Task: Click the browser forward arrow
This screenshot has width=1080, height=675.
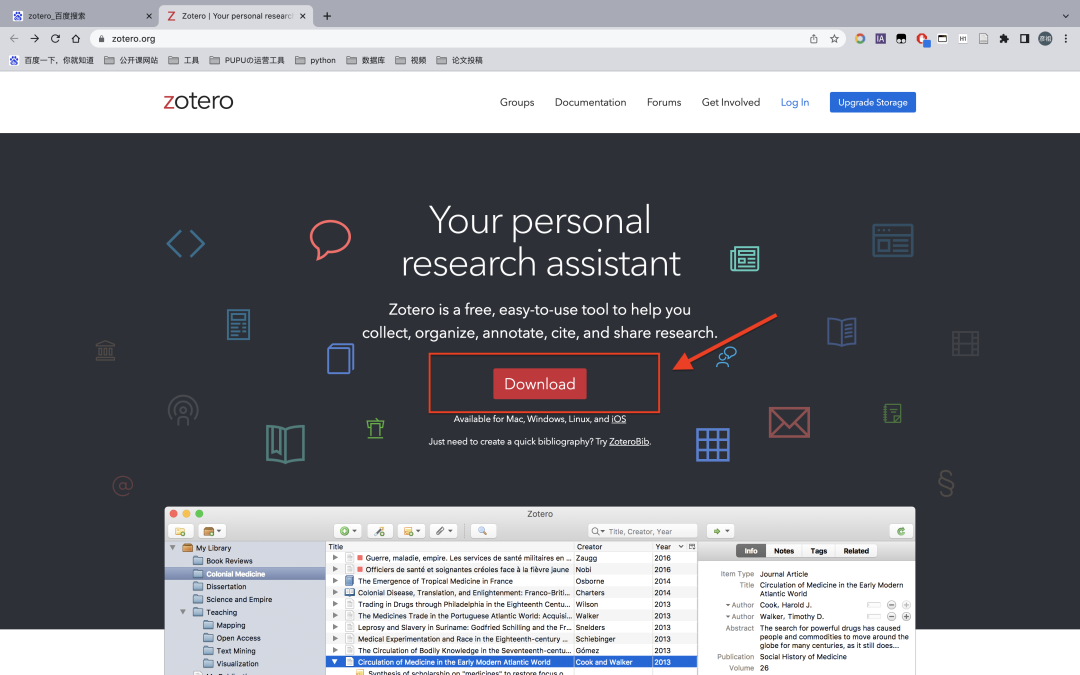Action: [34, 39]
